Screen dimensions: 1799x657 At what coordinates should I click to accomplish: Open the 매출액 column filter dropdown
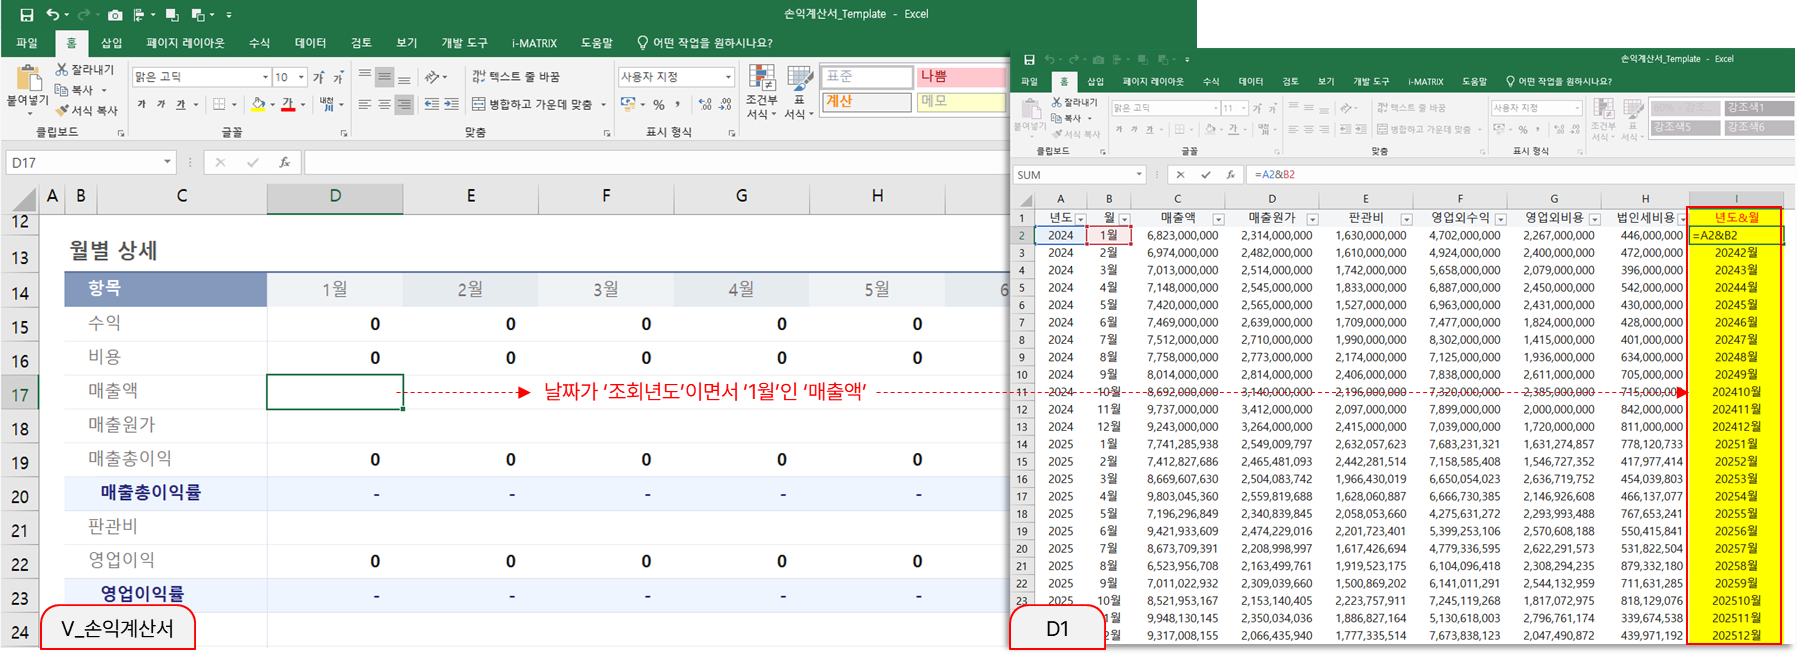point(1218,219)
